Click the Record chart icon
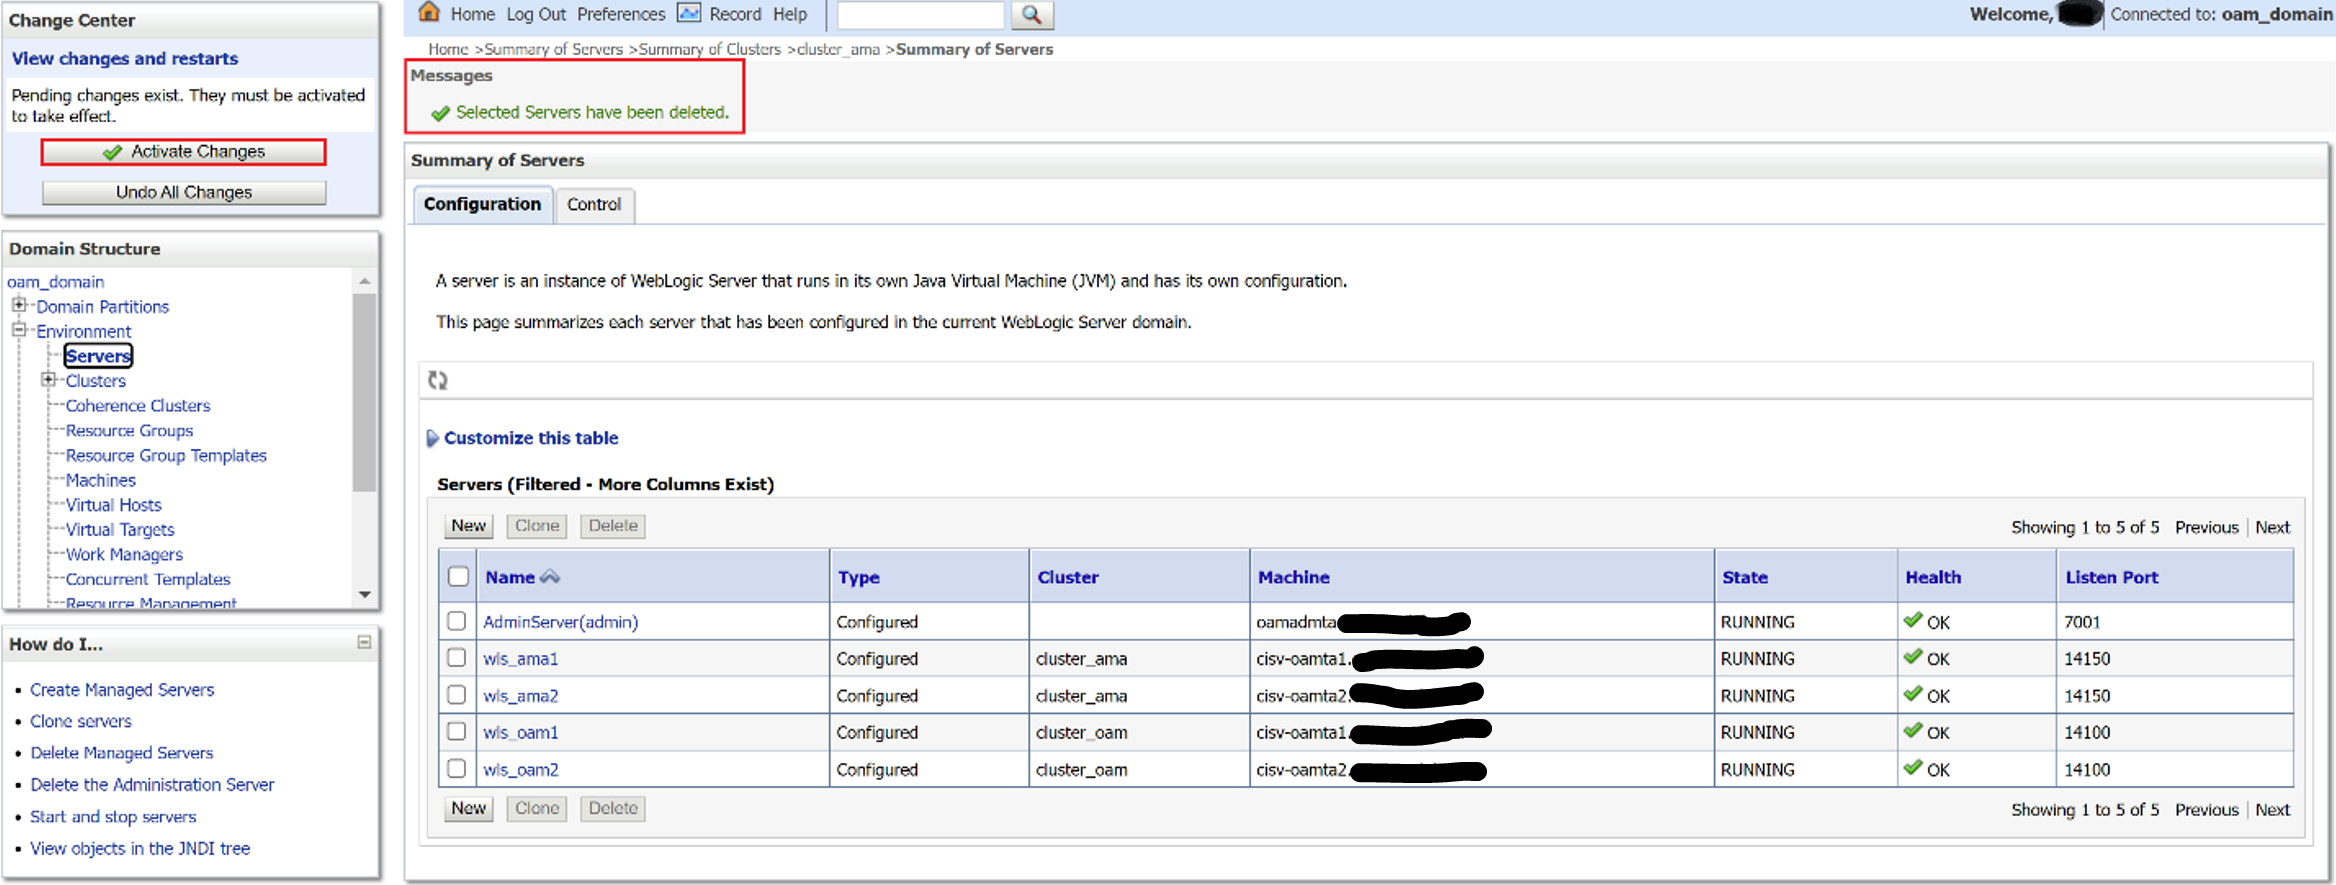 689,13
